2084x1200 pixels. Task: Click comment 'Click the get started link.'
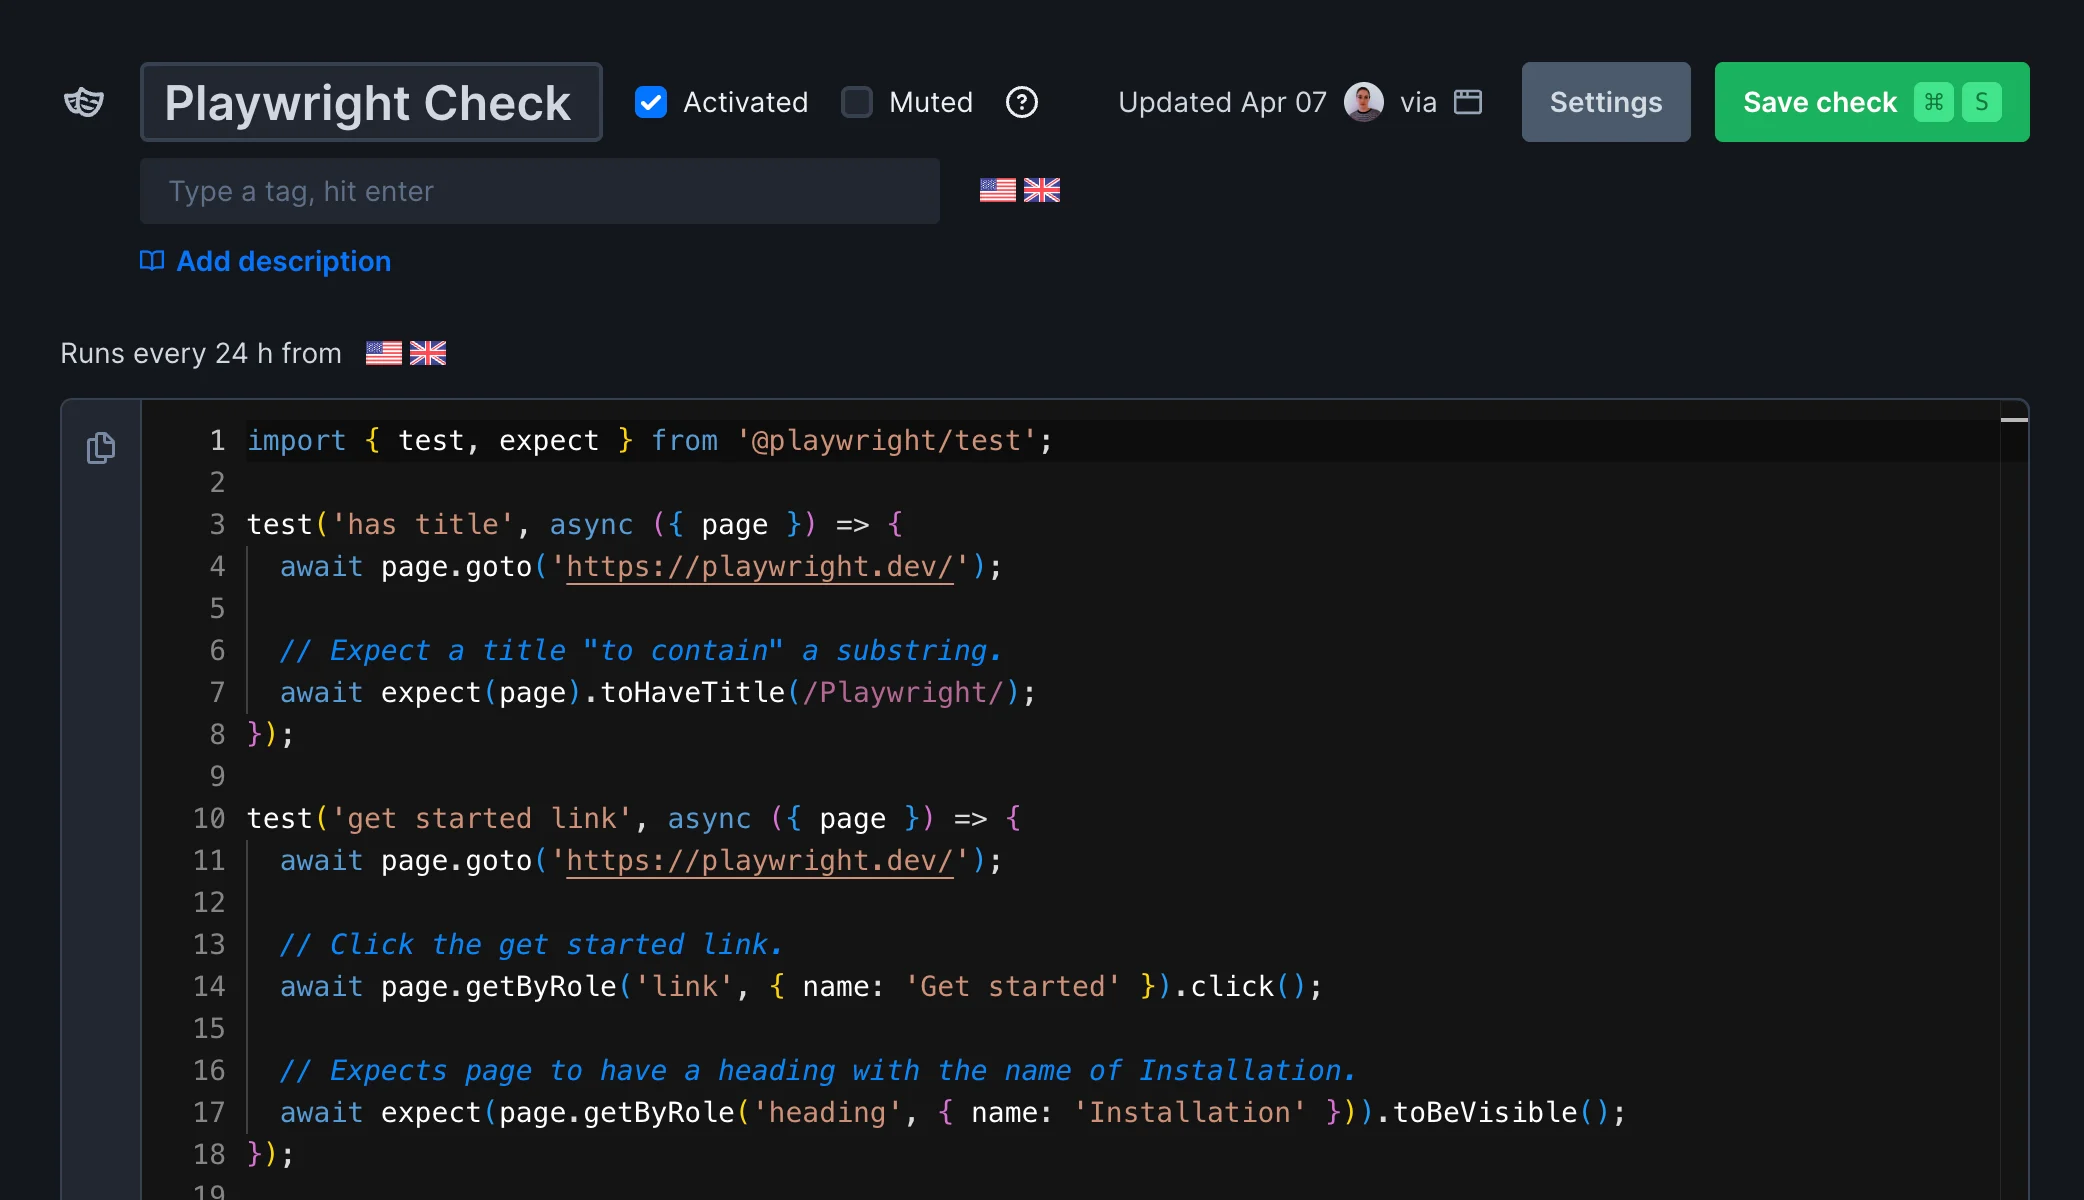point(531,945)
